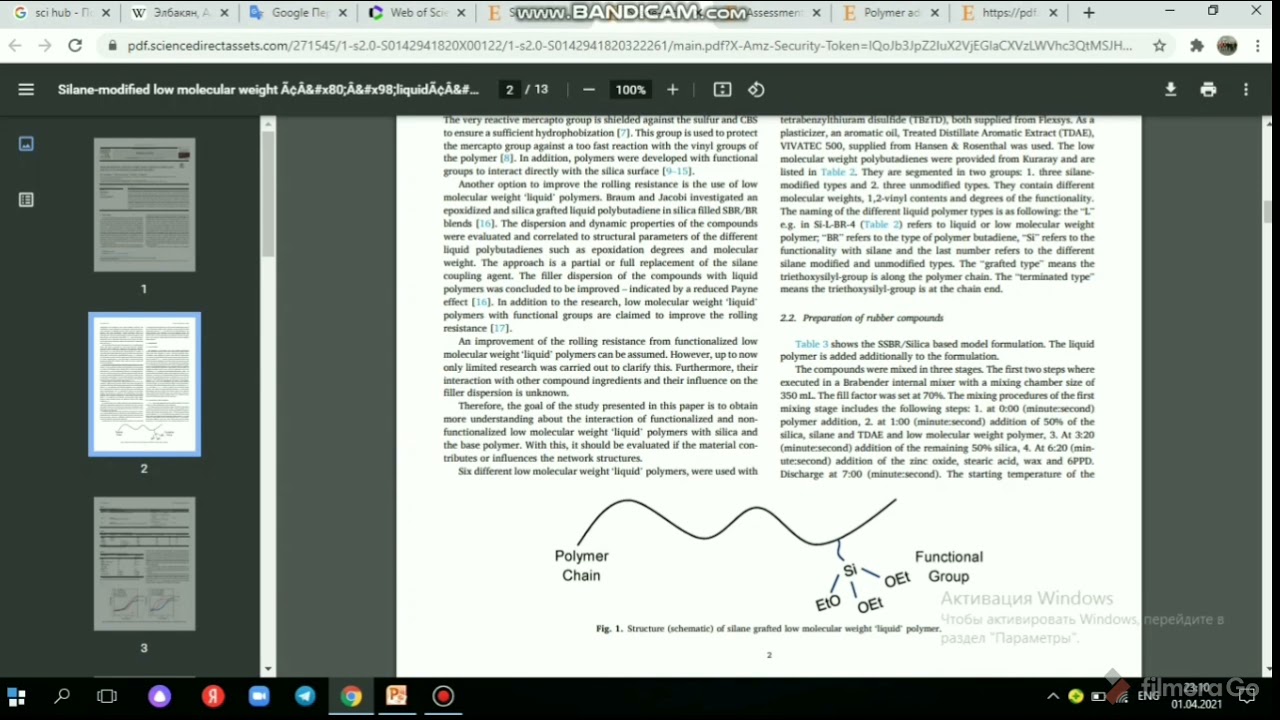The image size is (1280, 720).
Task: Print the PDF document
Action: [1208, 89]
